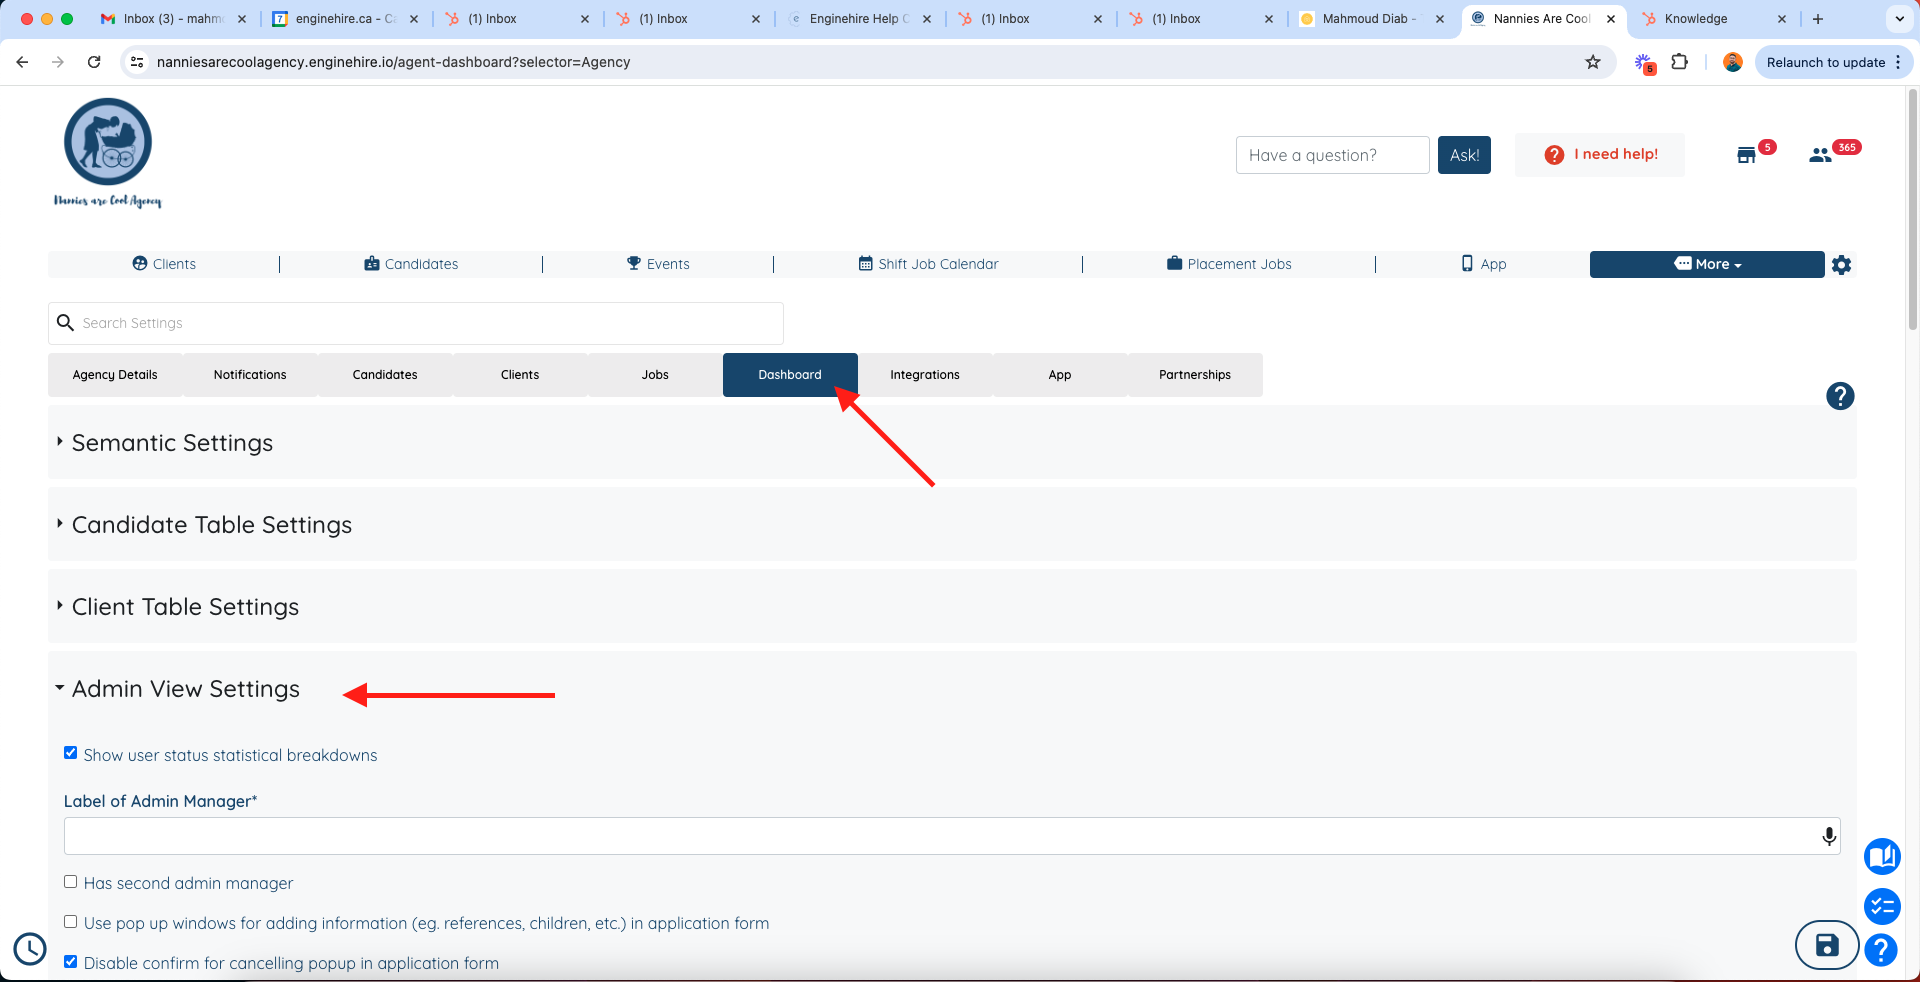
Task: Click the store icon with badge 5
Action: point(1746,155)
